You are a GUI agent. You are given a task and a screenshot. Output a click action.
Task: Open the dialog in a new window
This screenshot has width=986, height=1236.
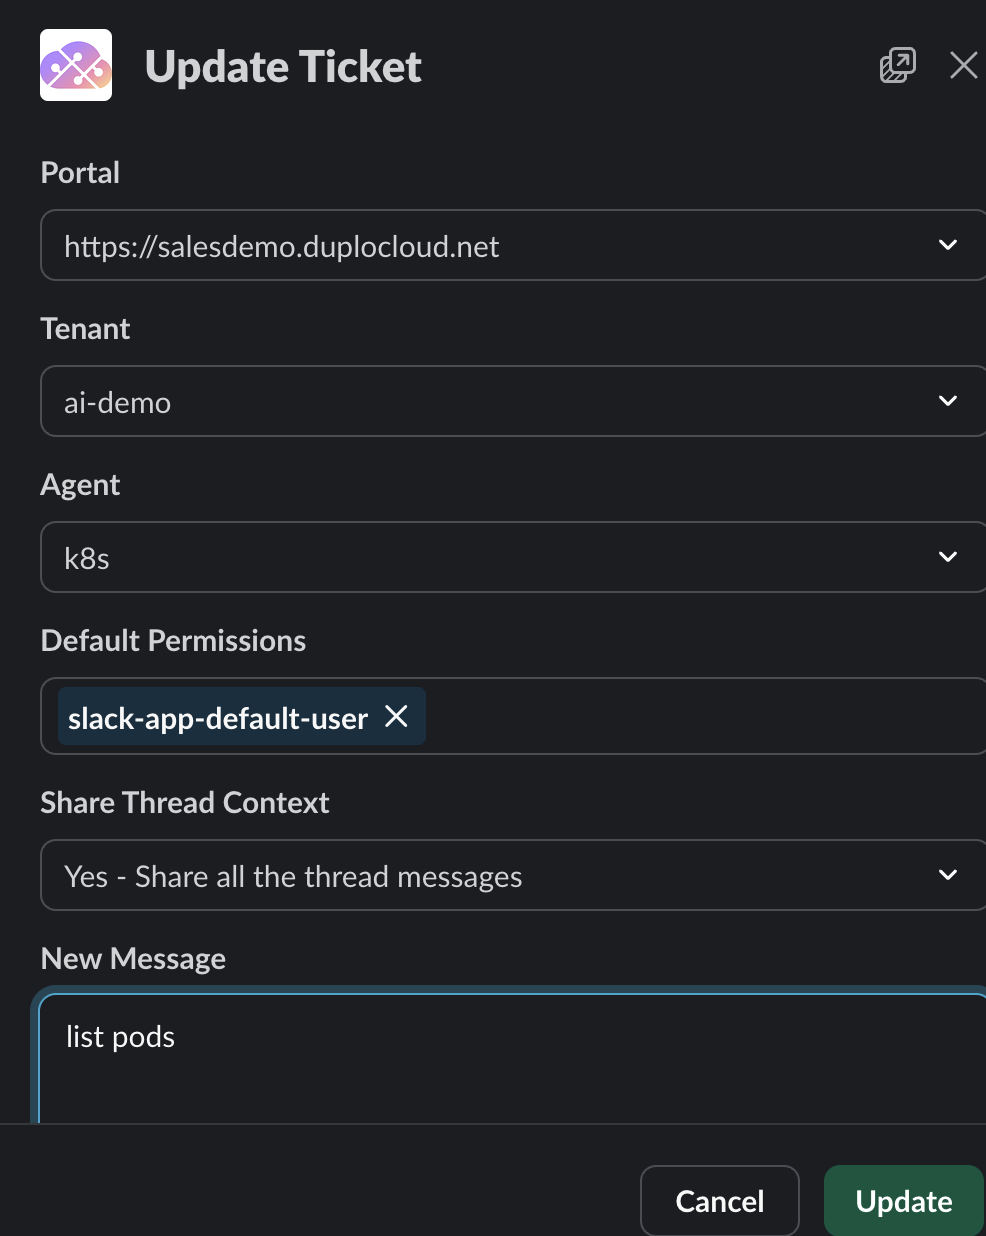click(x=897, y=66)
